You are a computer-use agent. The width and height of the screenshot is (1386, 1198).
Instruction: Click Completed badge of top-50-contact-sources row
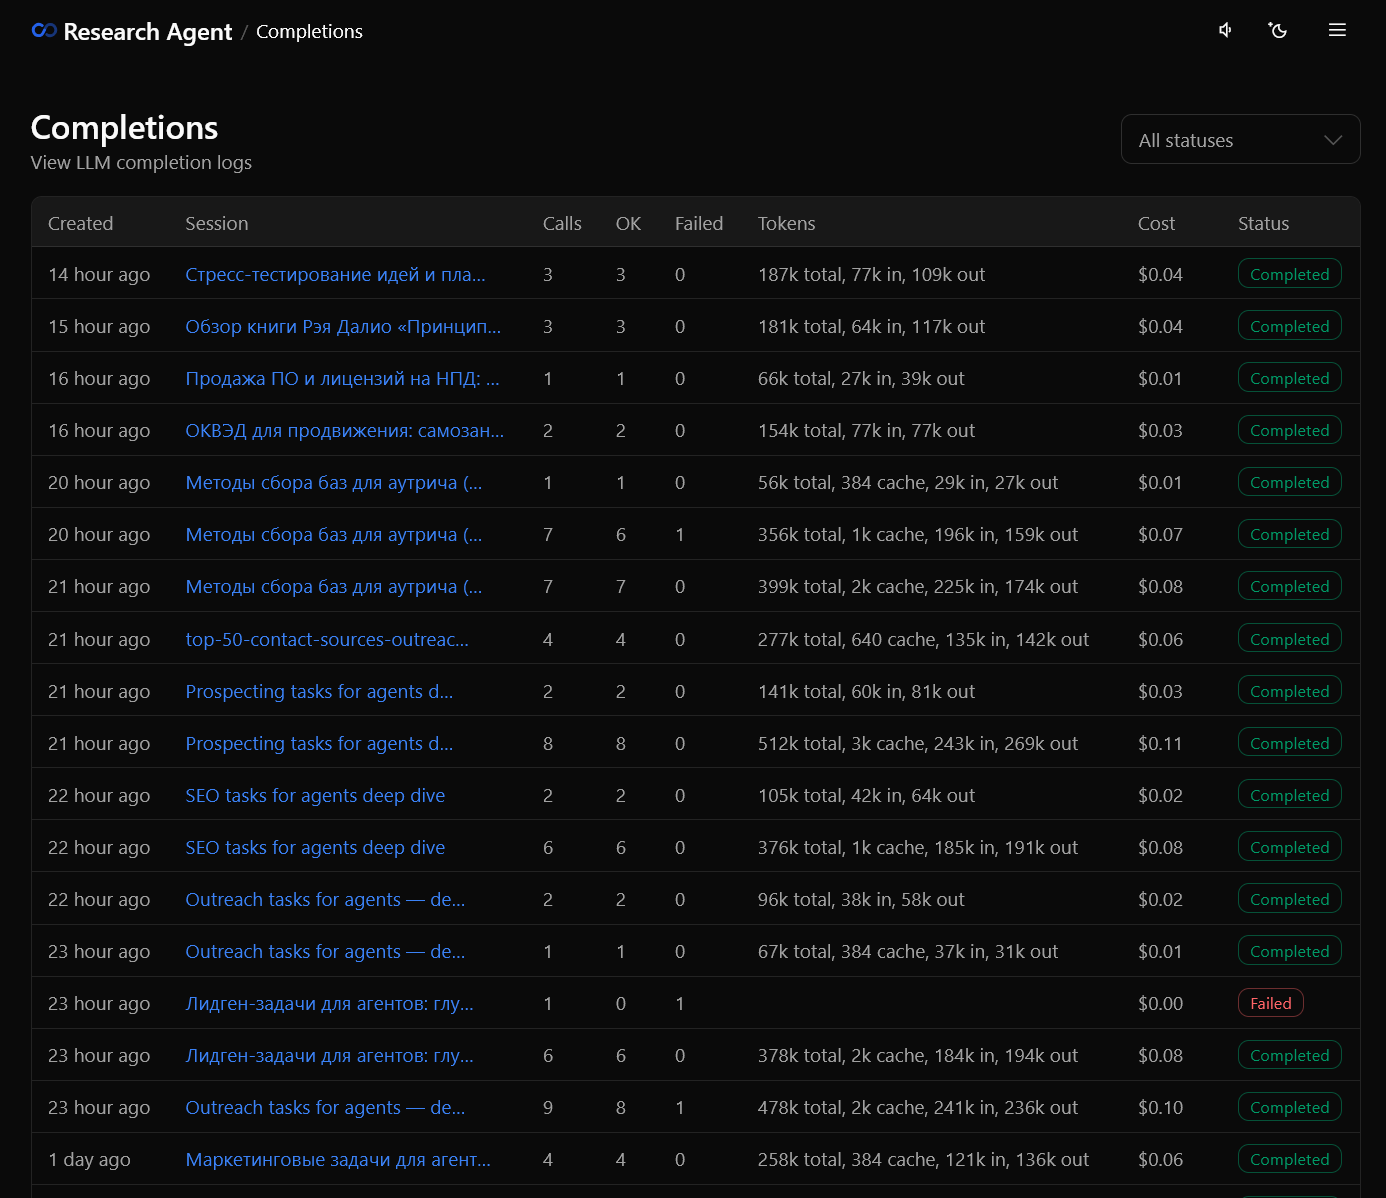coord(1289,639)
